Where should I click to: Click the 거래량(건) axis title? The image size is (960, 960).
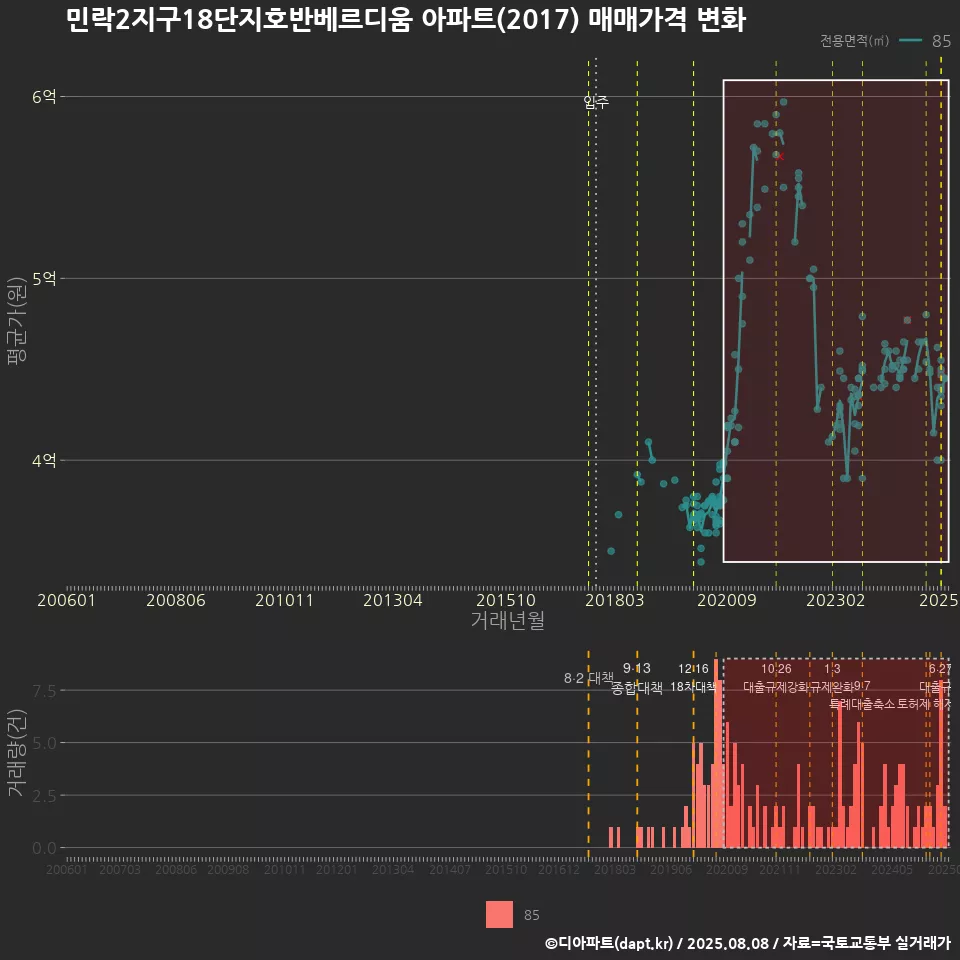[x=17, y=752]
